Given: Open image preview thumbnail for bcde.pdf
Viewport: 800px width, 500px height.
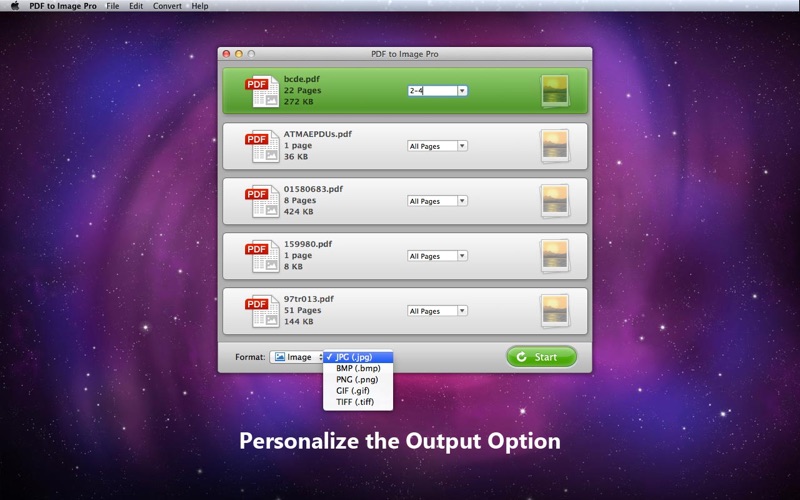Looking at the screenshot, I should [x=555, y=91].
